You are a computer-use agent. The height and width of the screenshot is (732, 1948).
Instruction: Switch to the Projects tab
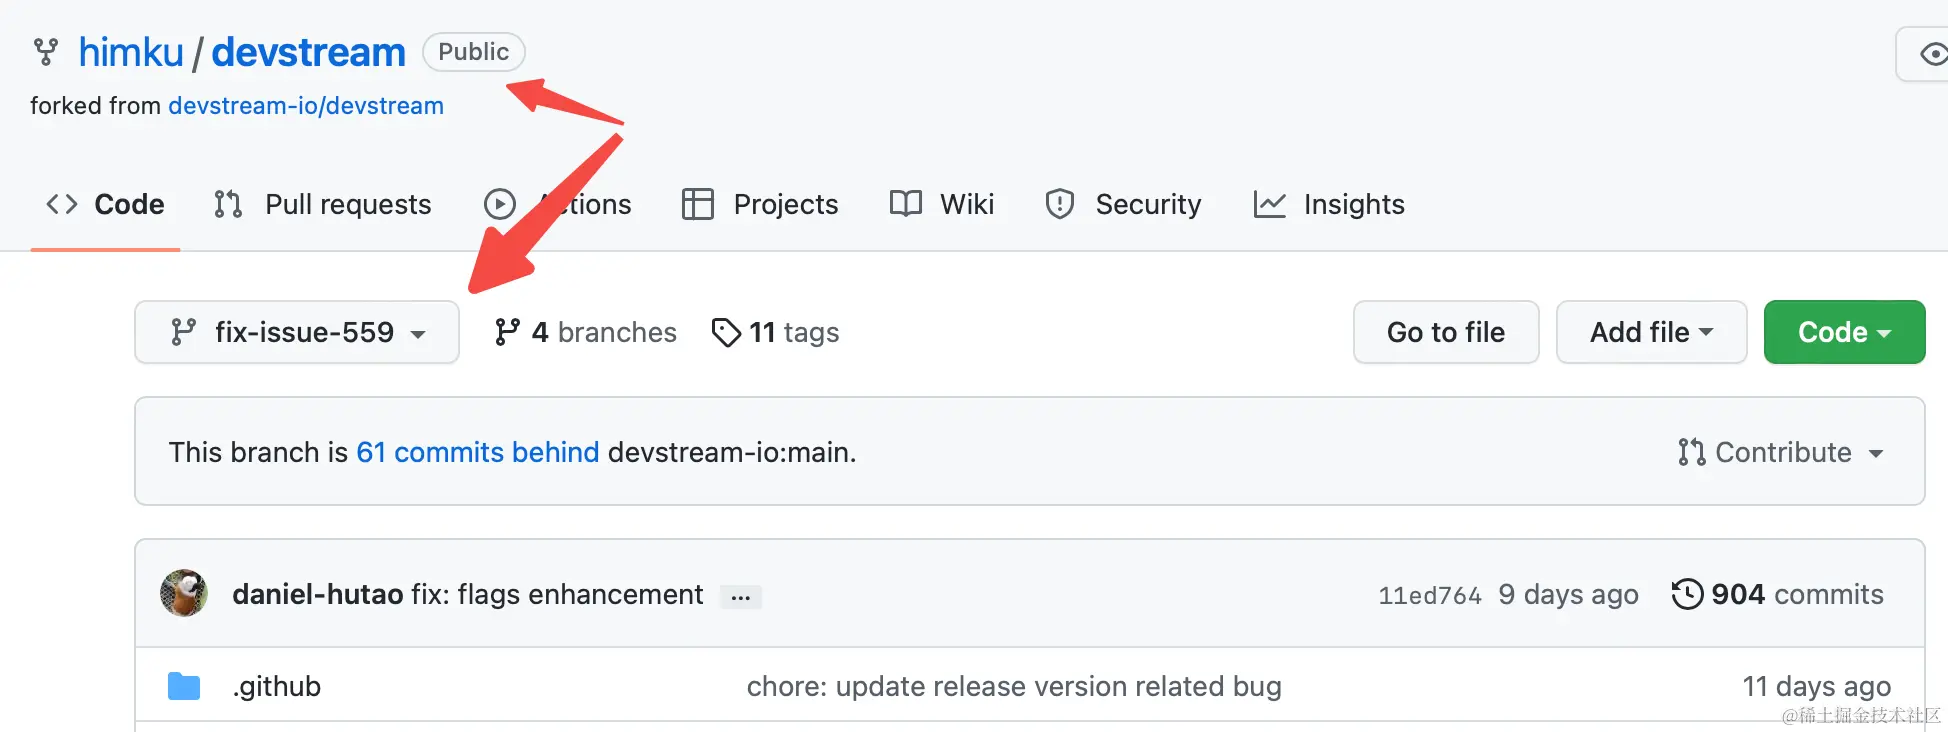tap(760, 204)
